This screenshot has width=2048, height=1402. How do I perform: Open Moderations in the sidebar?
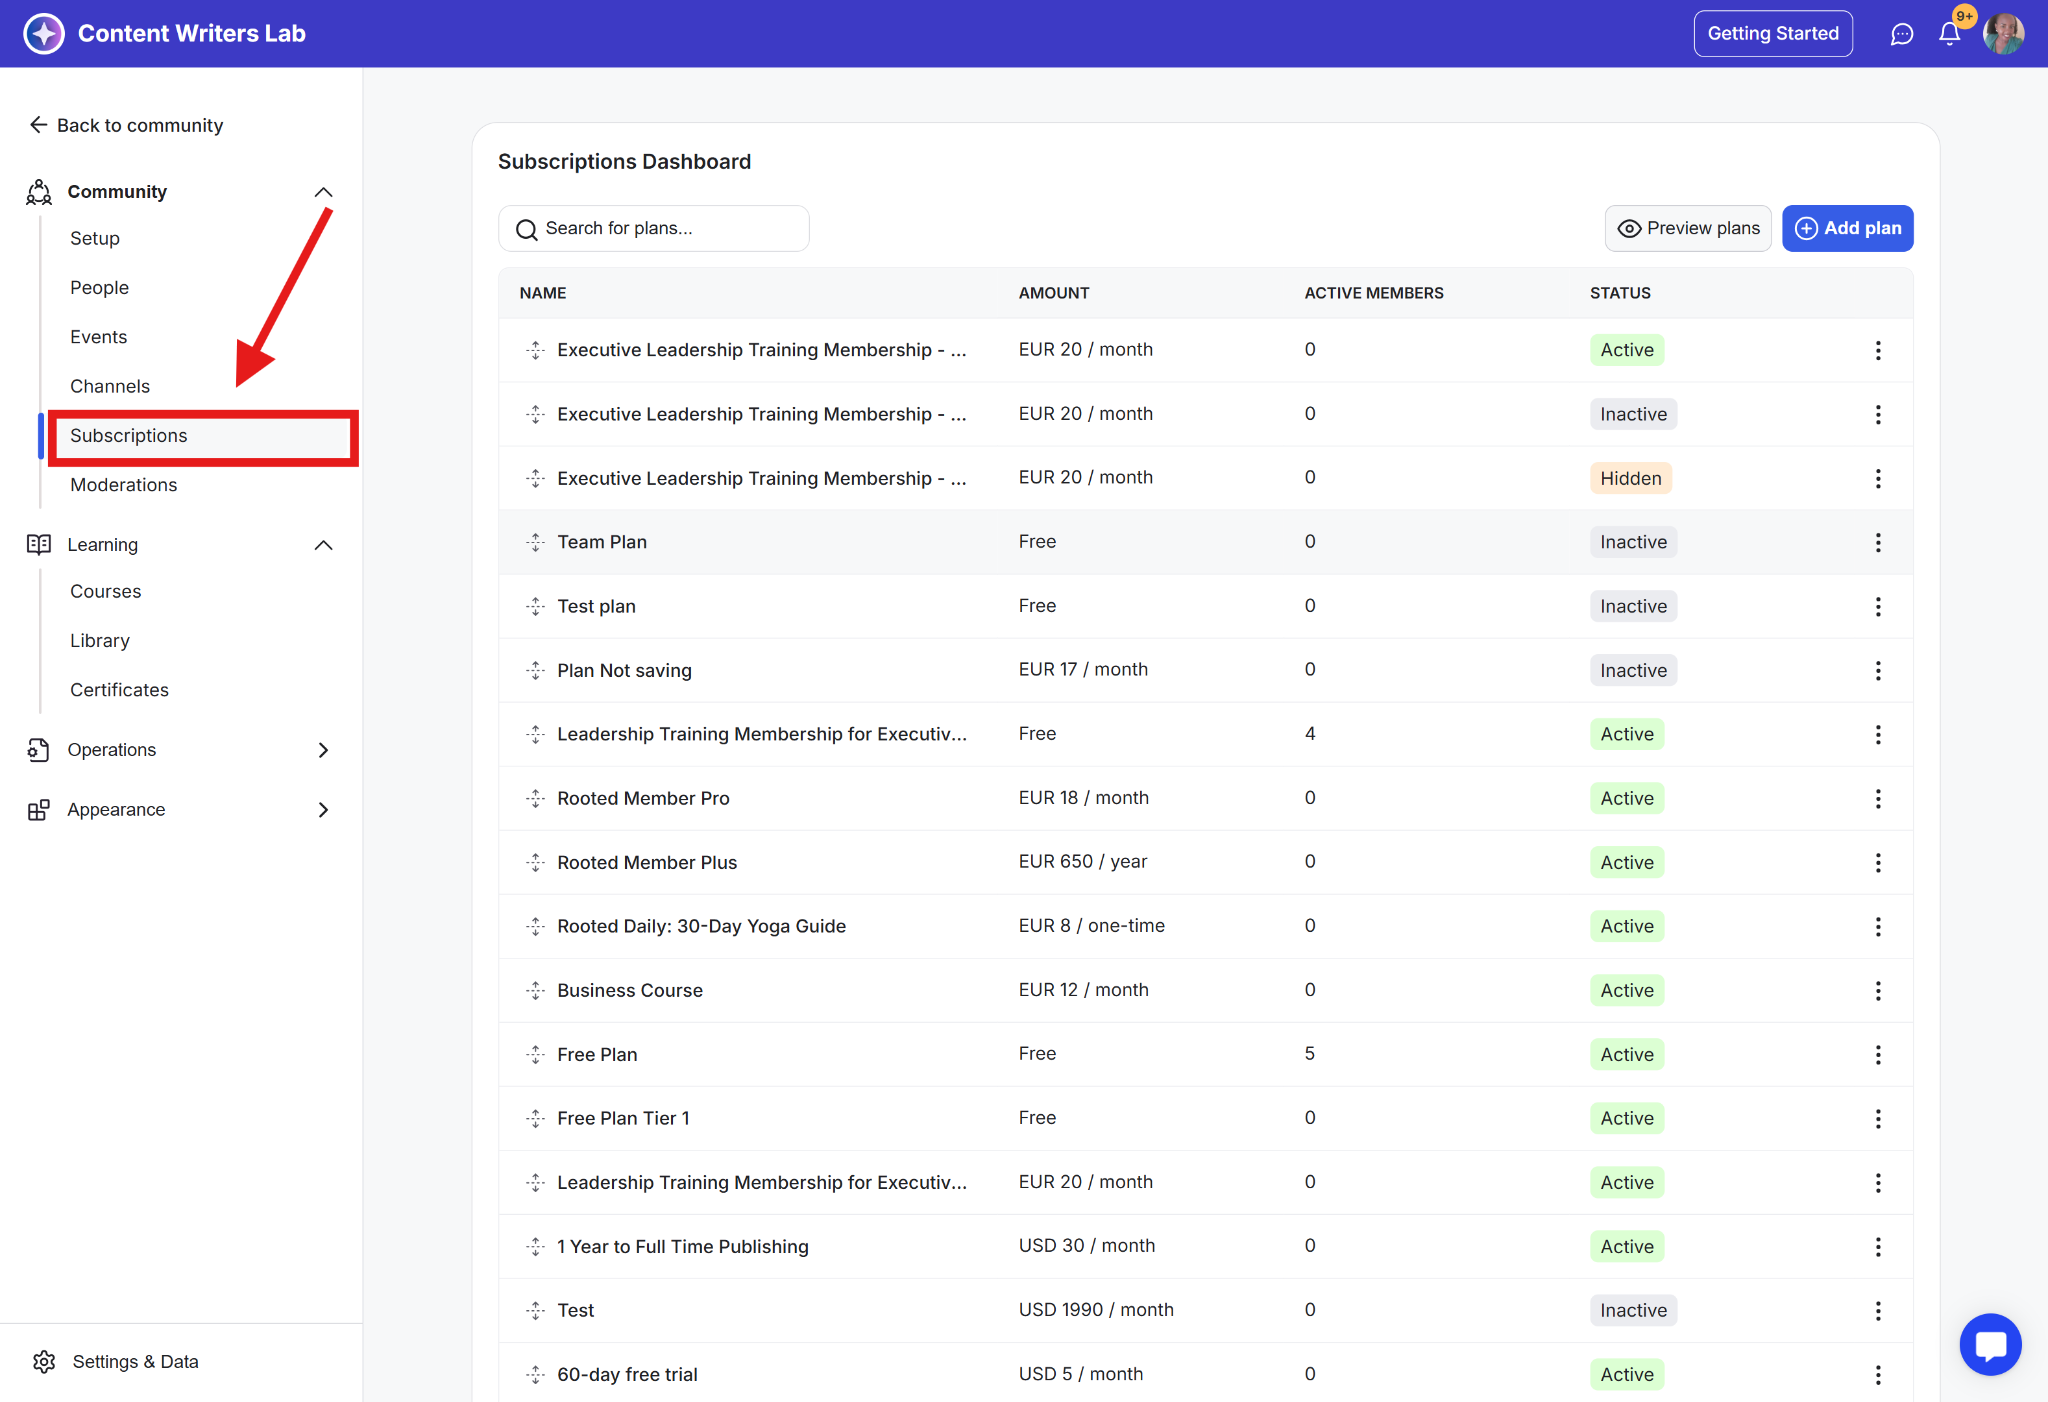coord(124,485)
